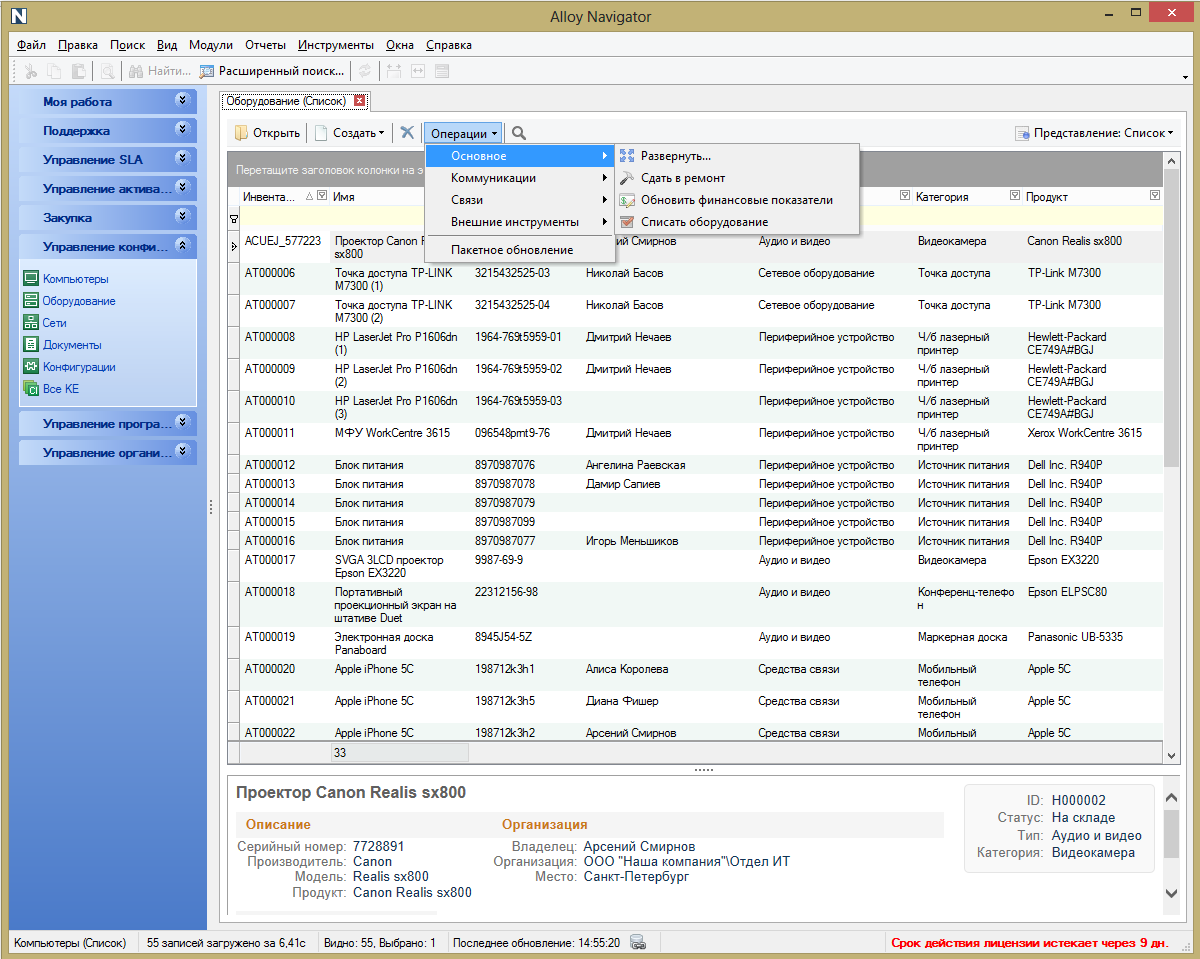The image size is (1200, 959).
Task: Click cell Ангелина Раевская
Action: point(635,465)
